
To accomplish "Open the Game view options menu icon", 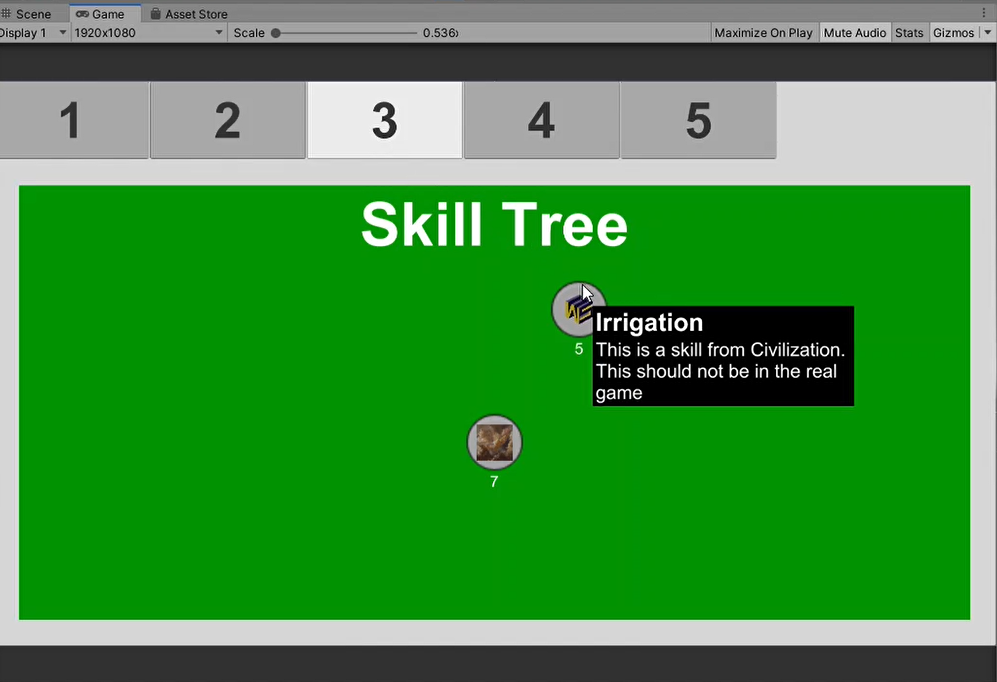I will pyautogui.click(x=985, y=13).
